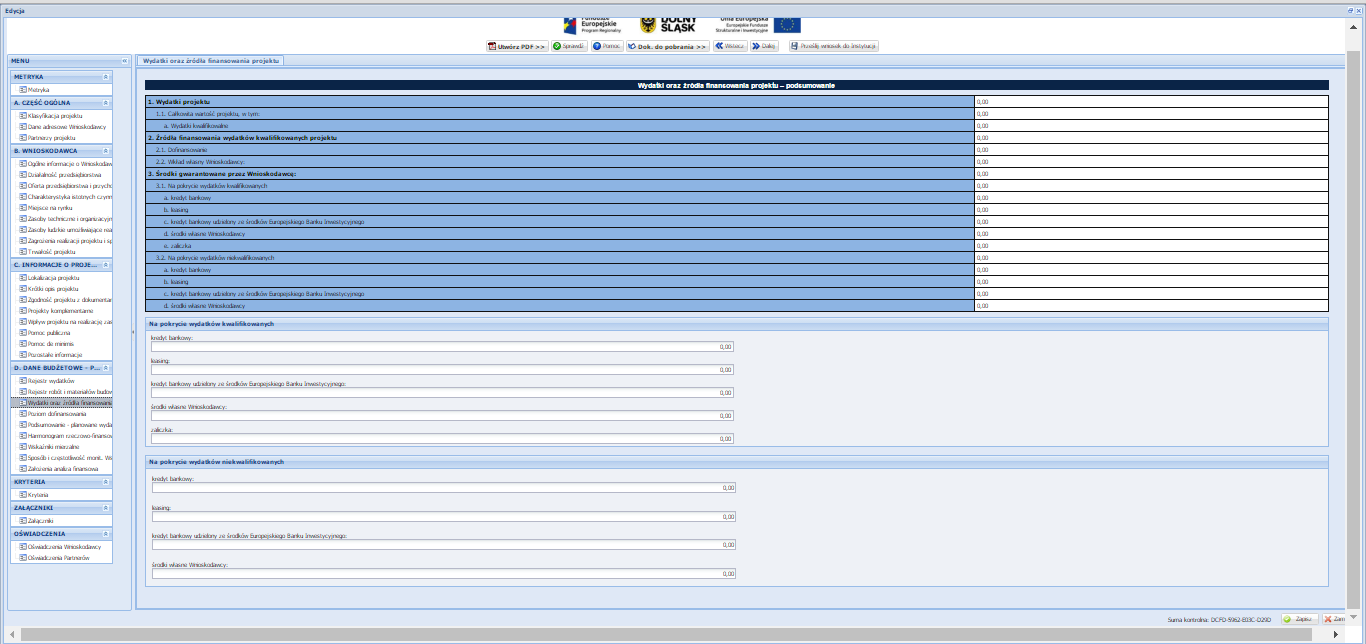The width and height of the screenshot is (1366, 644).
Task: Click środki własne field under wydatków niekwalifikowanych
Action: [x=443, y=574]
